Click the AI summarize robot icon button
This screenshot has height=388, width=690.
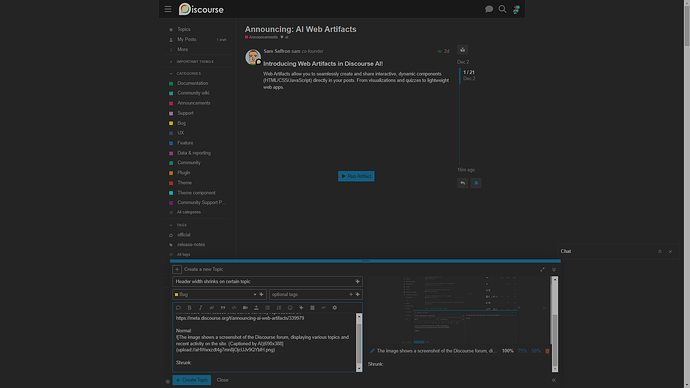coord(462,50)
